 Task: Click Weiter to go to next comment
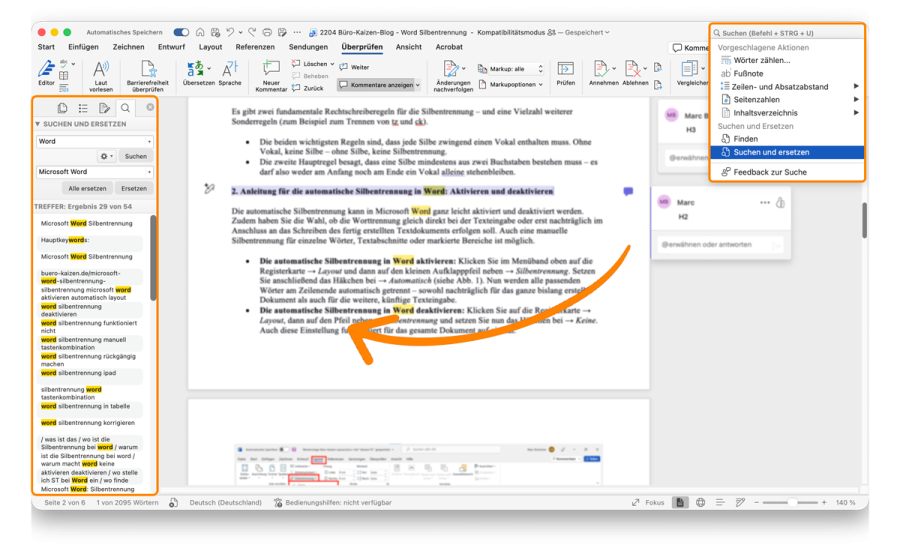click(x=355, y=67)
